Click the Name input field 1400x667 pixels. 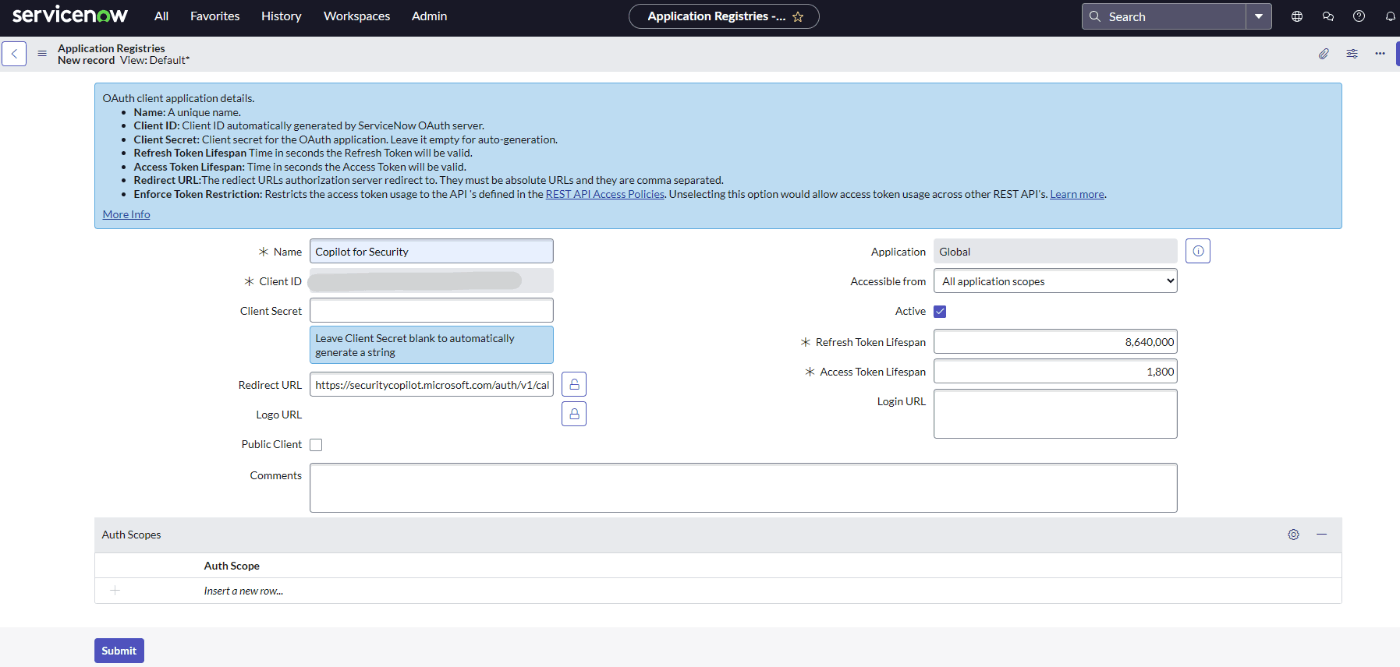[431, 251]
